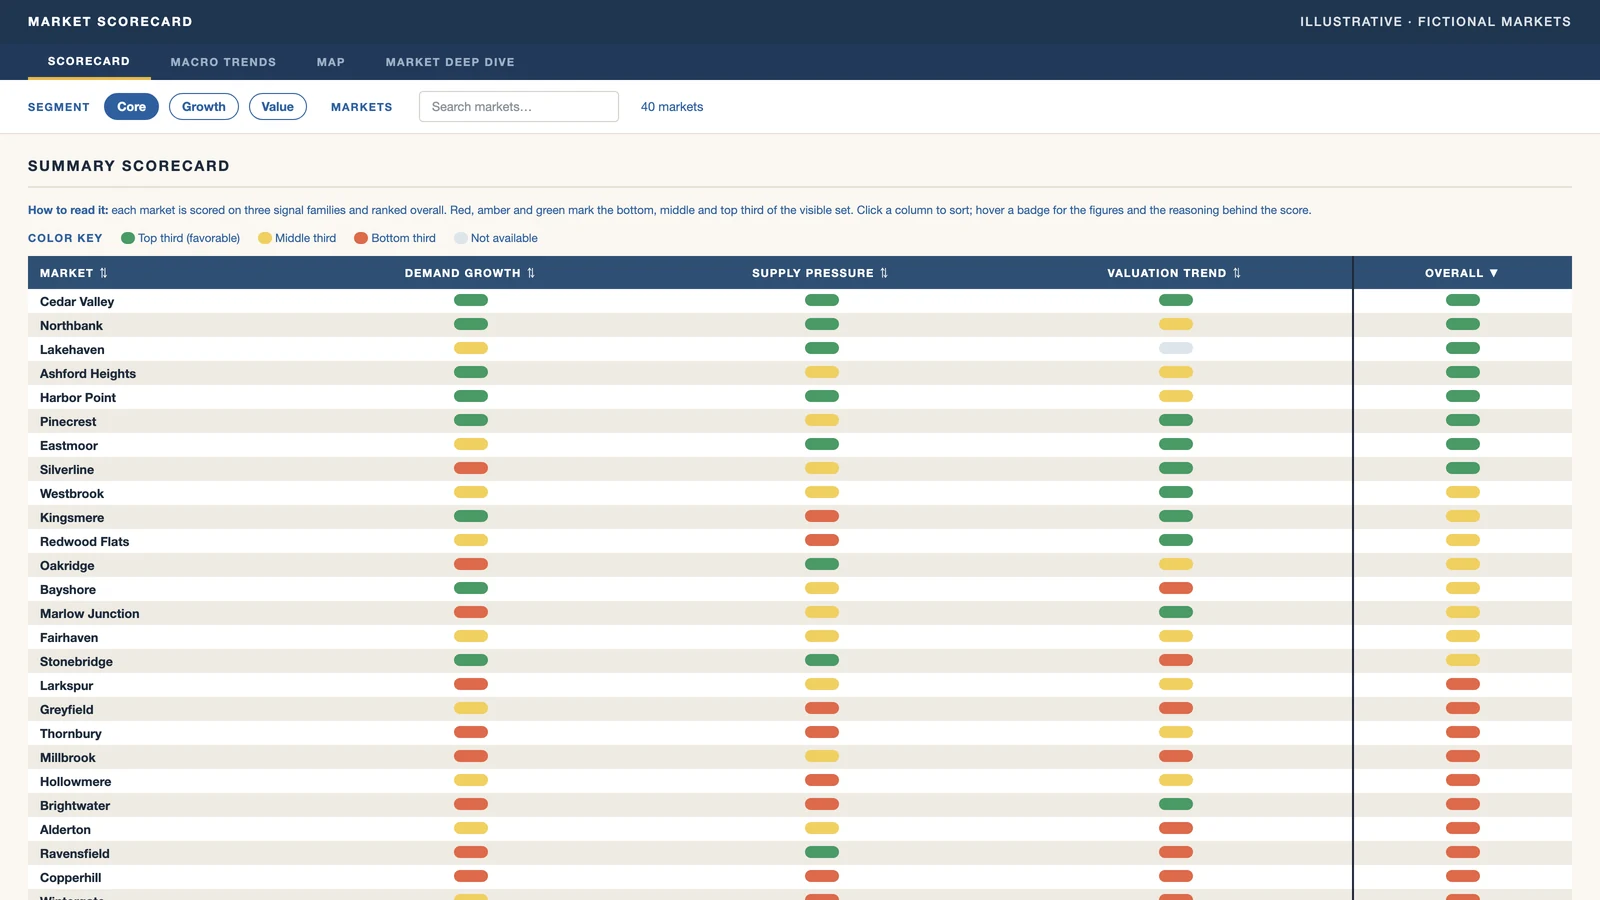The height and width of the screenshot is (900, 1600).
Task: Click Oakridge's Demand Growth badge
Action: click(x=471, y=564)
